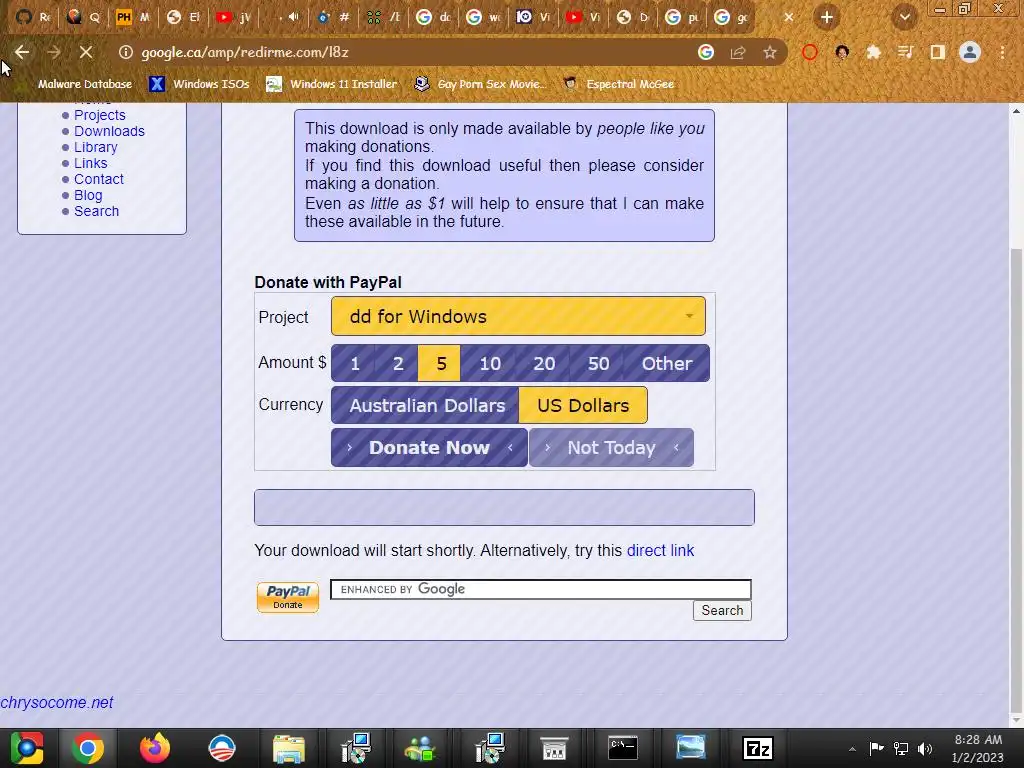Select donation amount 20
The height and width of the screenshot is (768, 1024).
(543, 363)
